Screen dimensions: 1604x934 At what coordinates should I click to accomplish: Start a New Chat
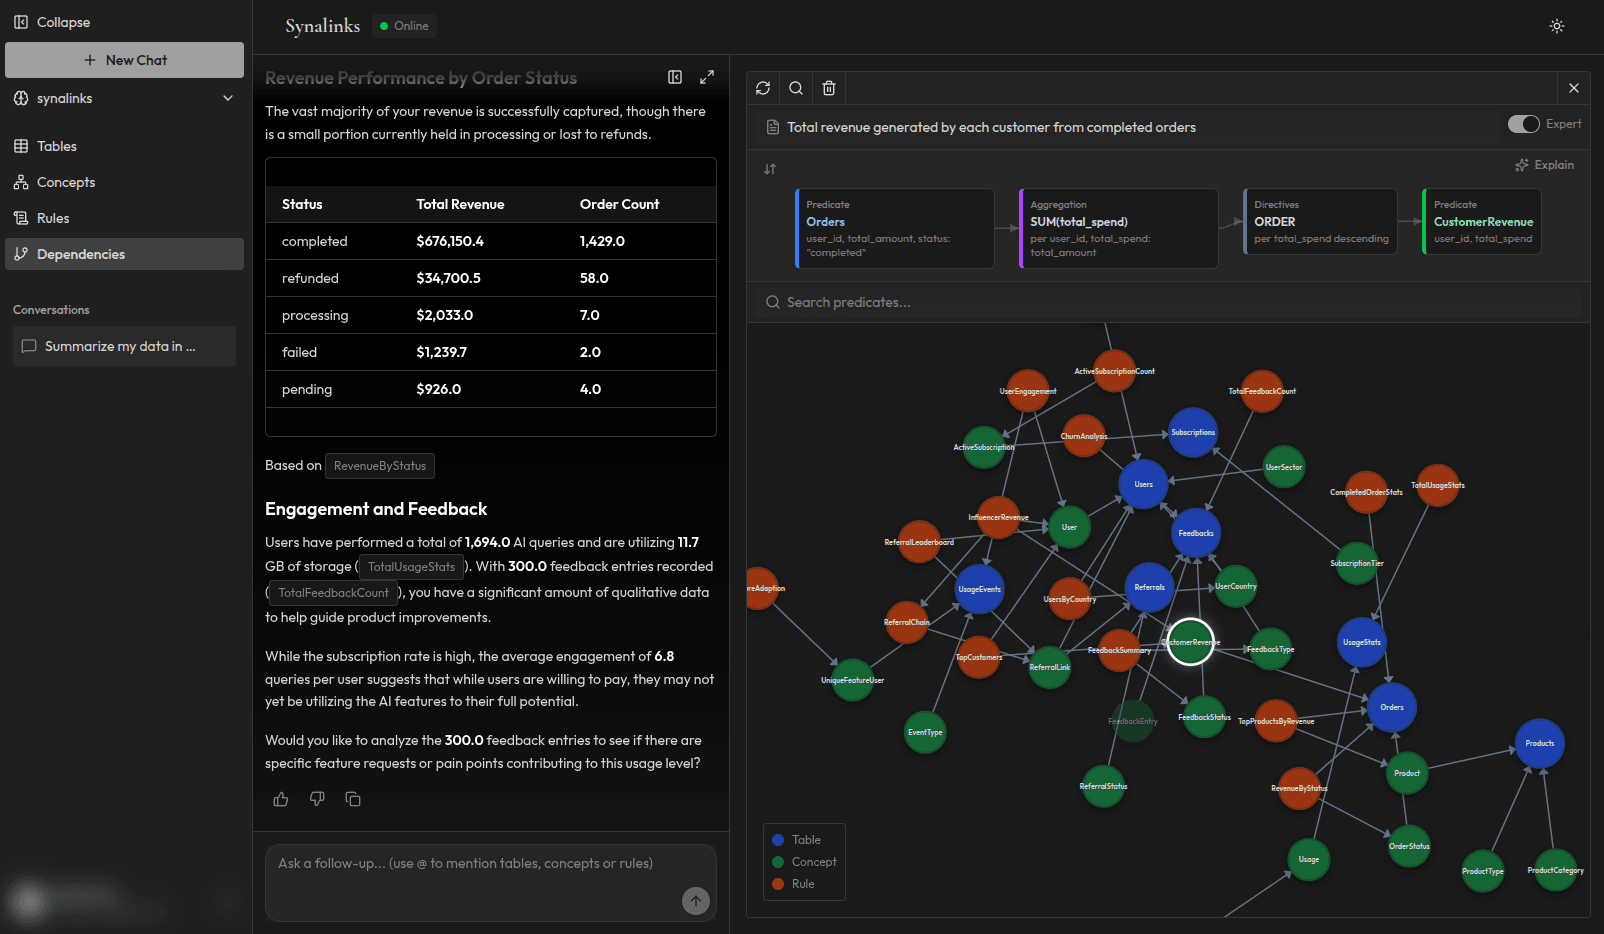pos(124,59)
